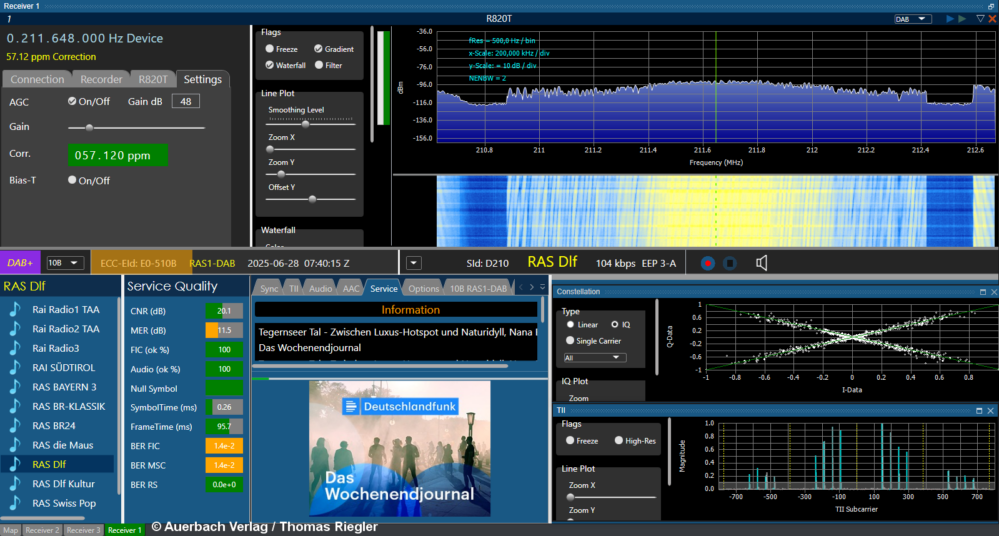This screenshot has width=999, height=536.
Task: Click the music note icon for RAS die Maus
Action: coord(15,445)
